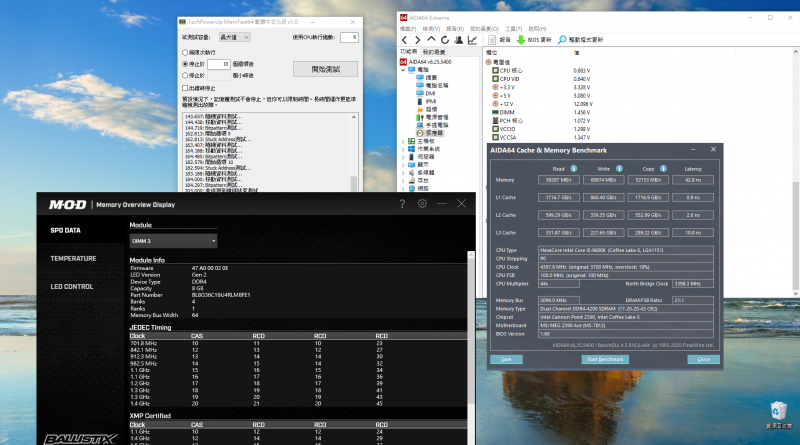Click the up-level arrow in AIDA64 toolbar
The width and height of the screenshot is (800, 445).
tap(431, 39)
